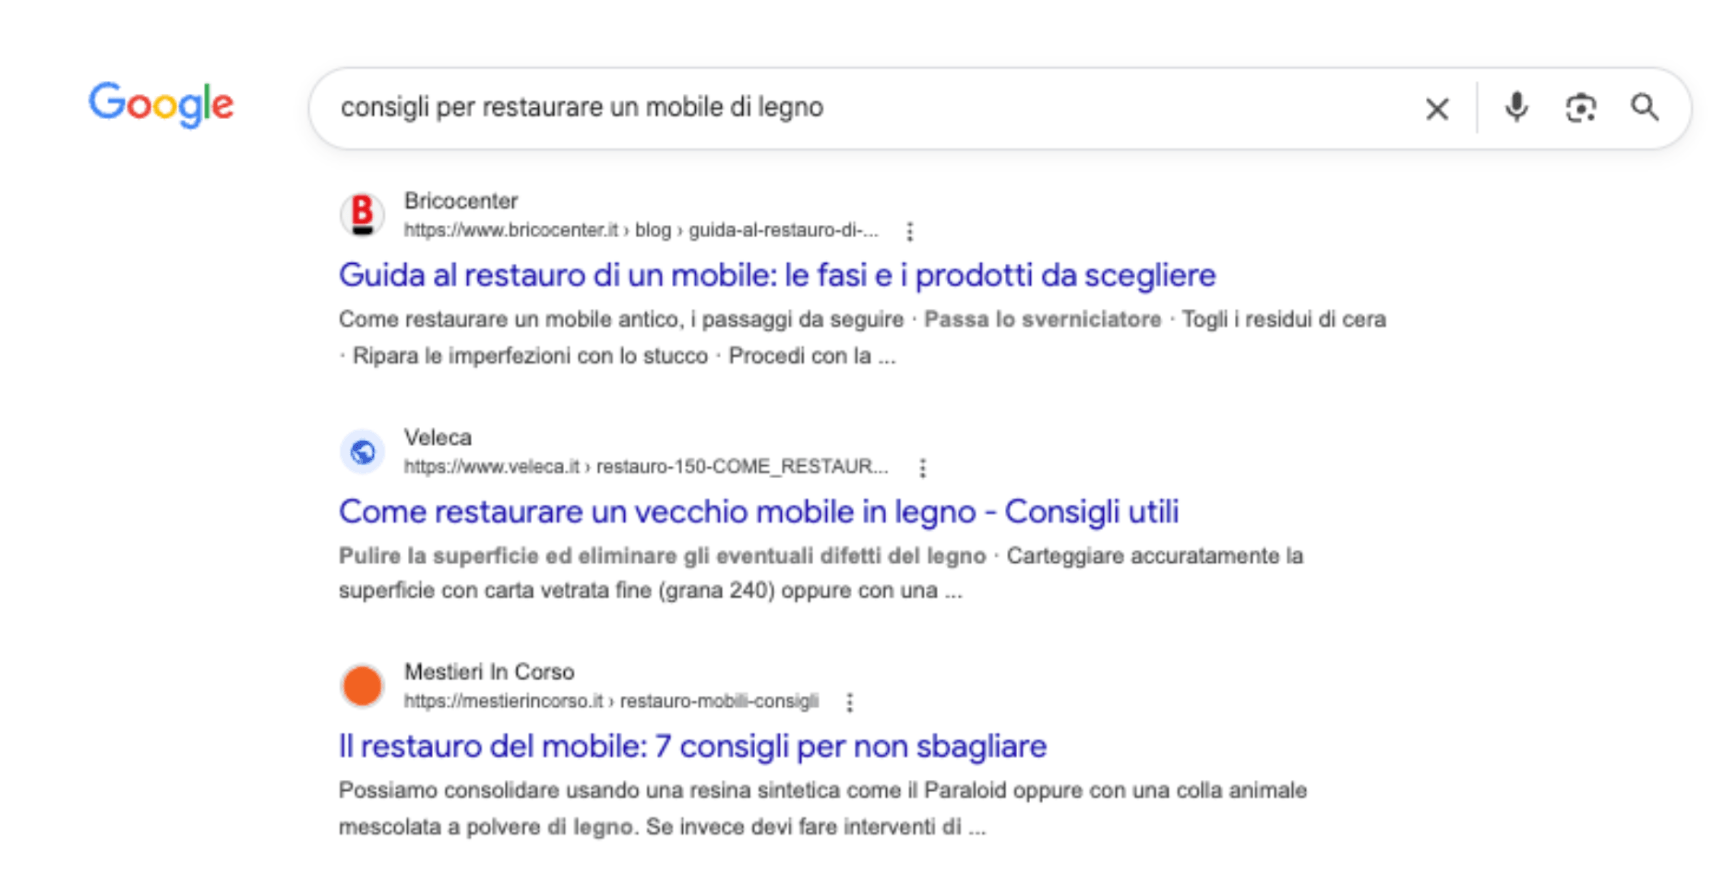Click the Mestieri In Corso orange favicon
This screenshot has width=1712, height=896.
[362, 686]
